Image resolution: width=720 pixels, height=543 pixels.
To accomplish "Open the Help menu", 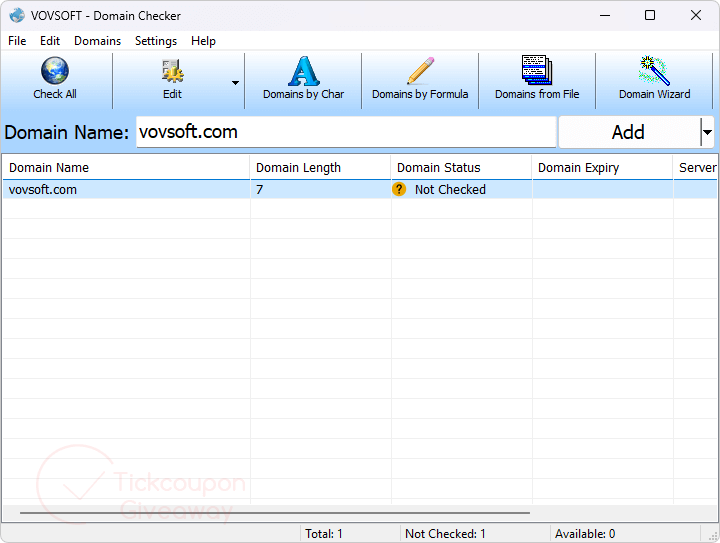I will [203, 41].
